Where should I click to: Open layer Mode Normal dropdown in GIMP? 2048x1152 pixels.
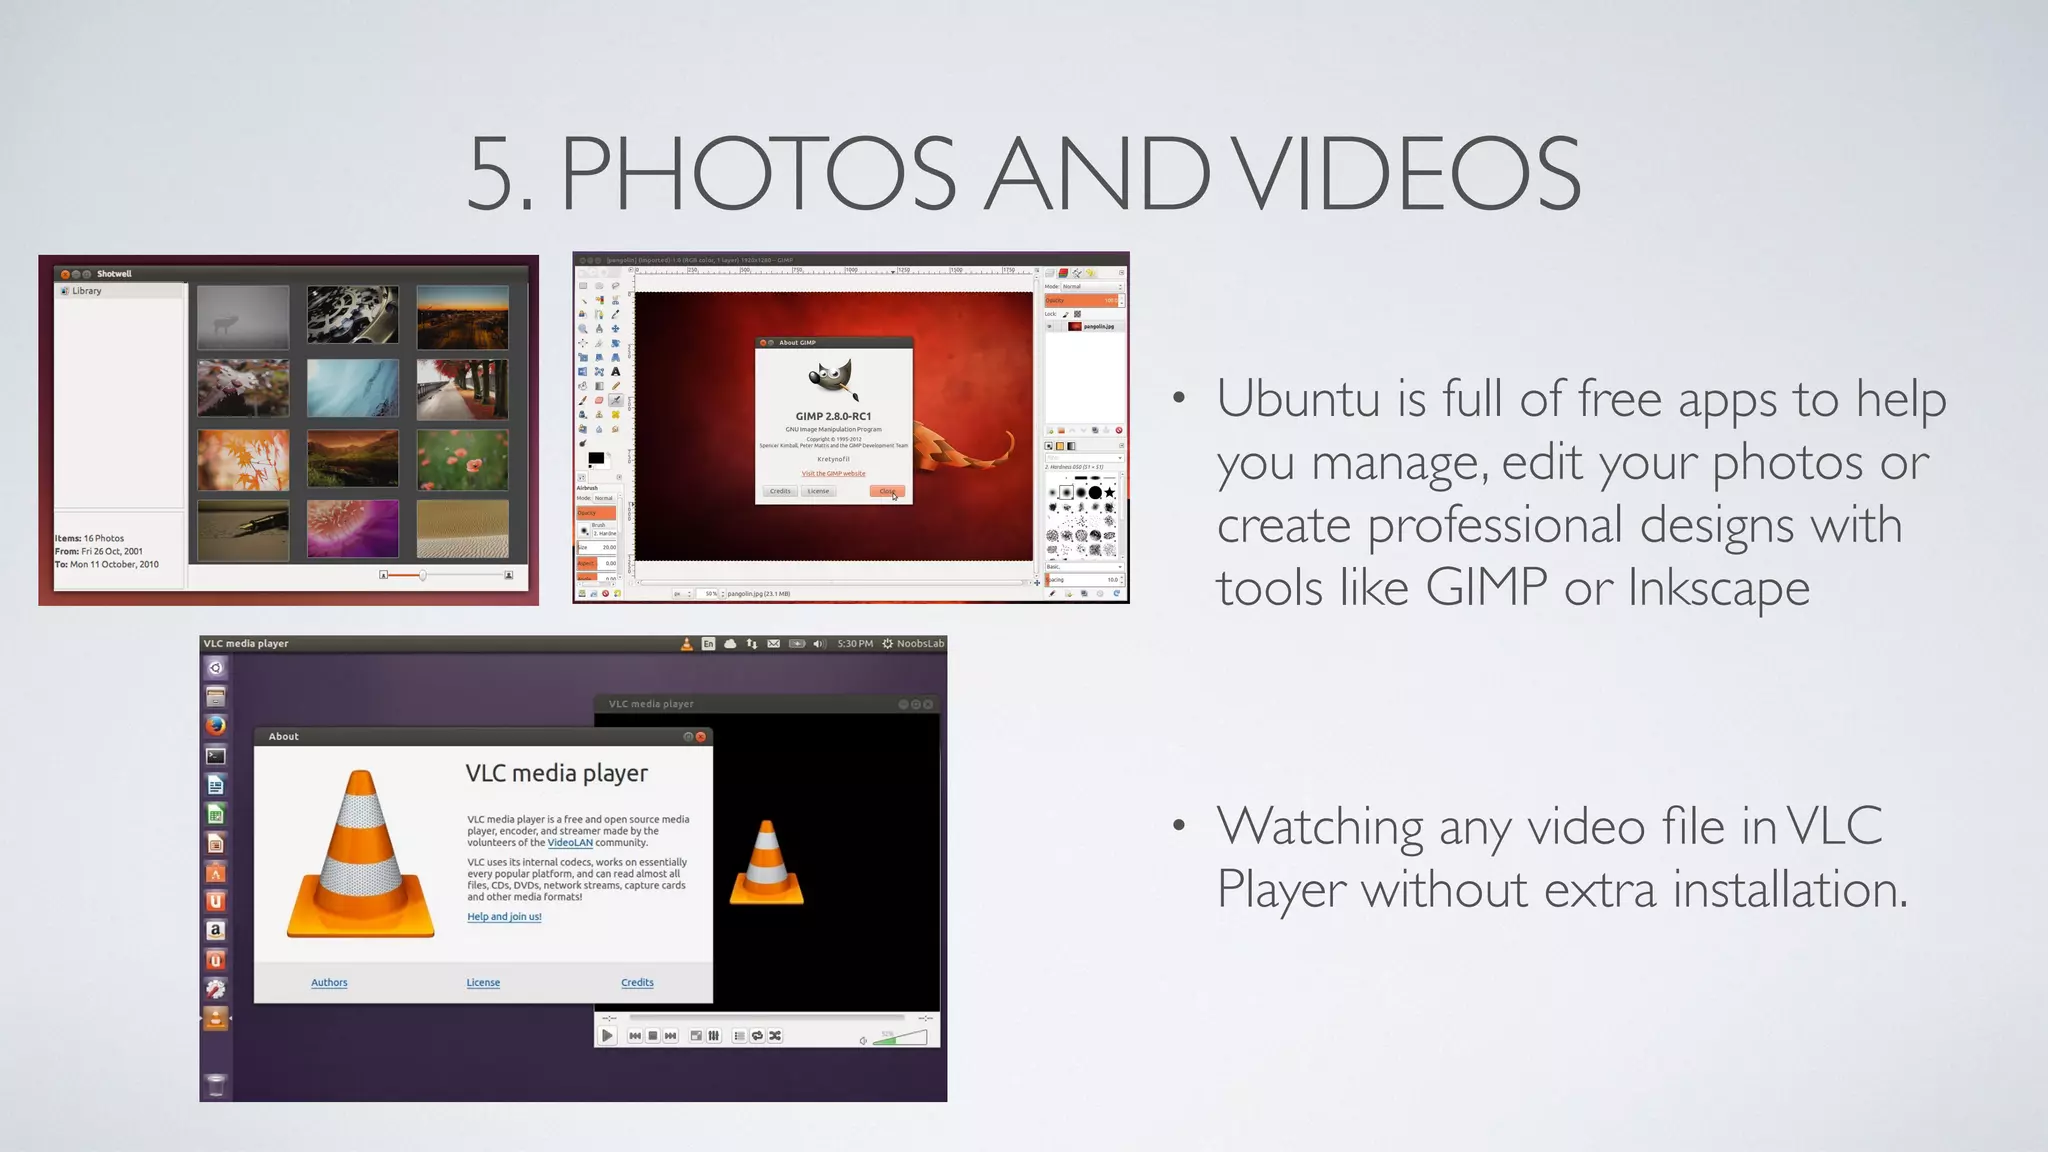tap(1092, 287)
